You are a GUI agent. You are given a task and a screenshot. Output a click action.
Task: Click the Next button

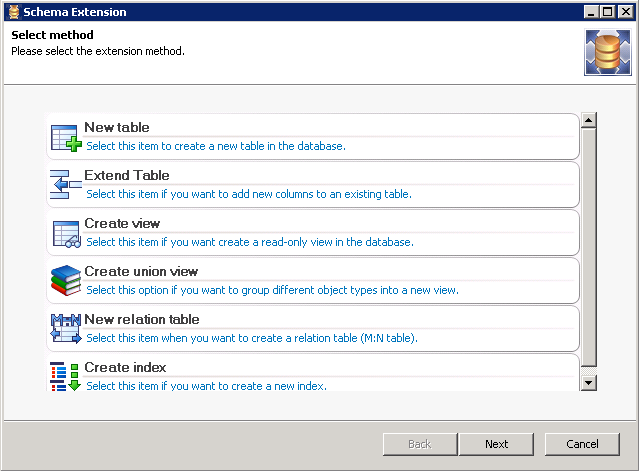point(496,444)
